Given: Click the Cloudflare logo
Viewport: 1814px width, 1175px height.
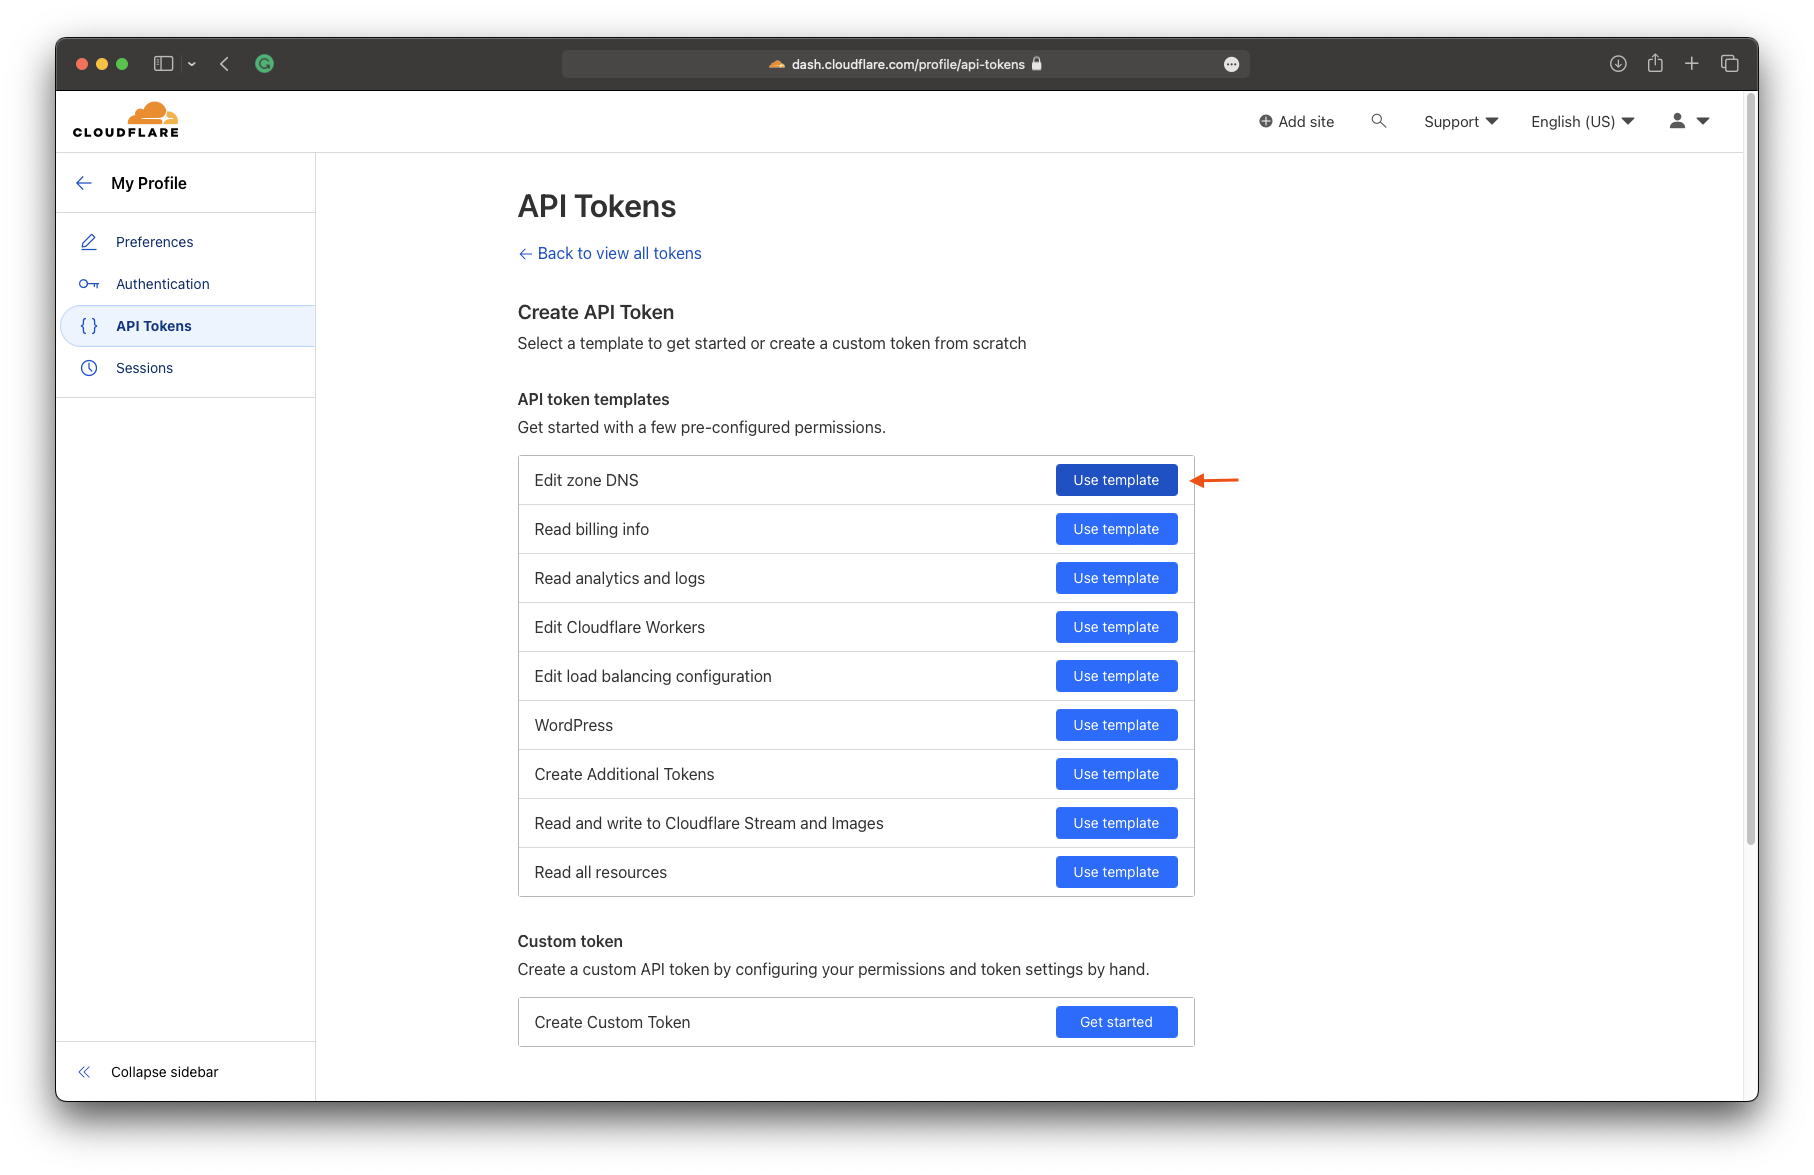Looking at the screenshot, I should point(126,120).
